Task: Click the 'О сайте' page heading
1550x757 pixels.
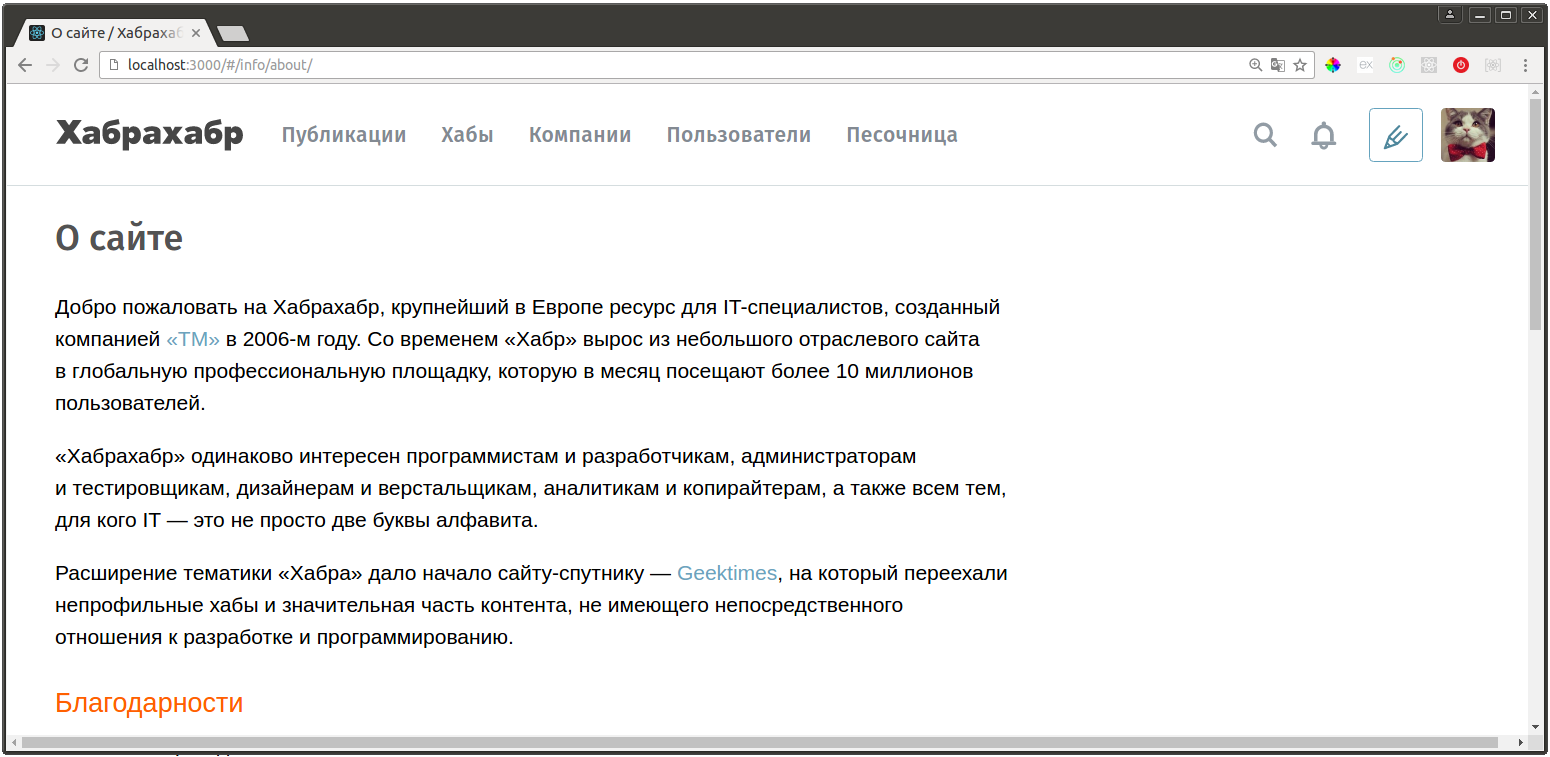Action: pyautogui.click(x=119, y=238)
